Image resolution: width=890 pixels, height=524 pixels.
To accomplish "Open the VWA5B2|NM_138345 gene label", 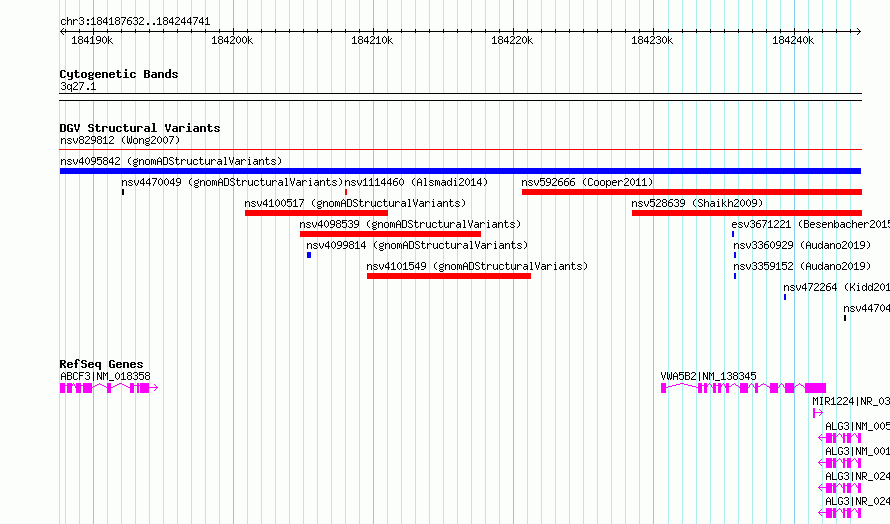I will (708, 376).
